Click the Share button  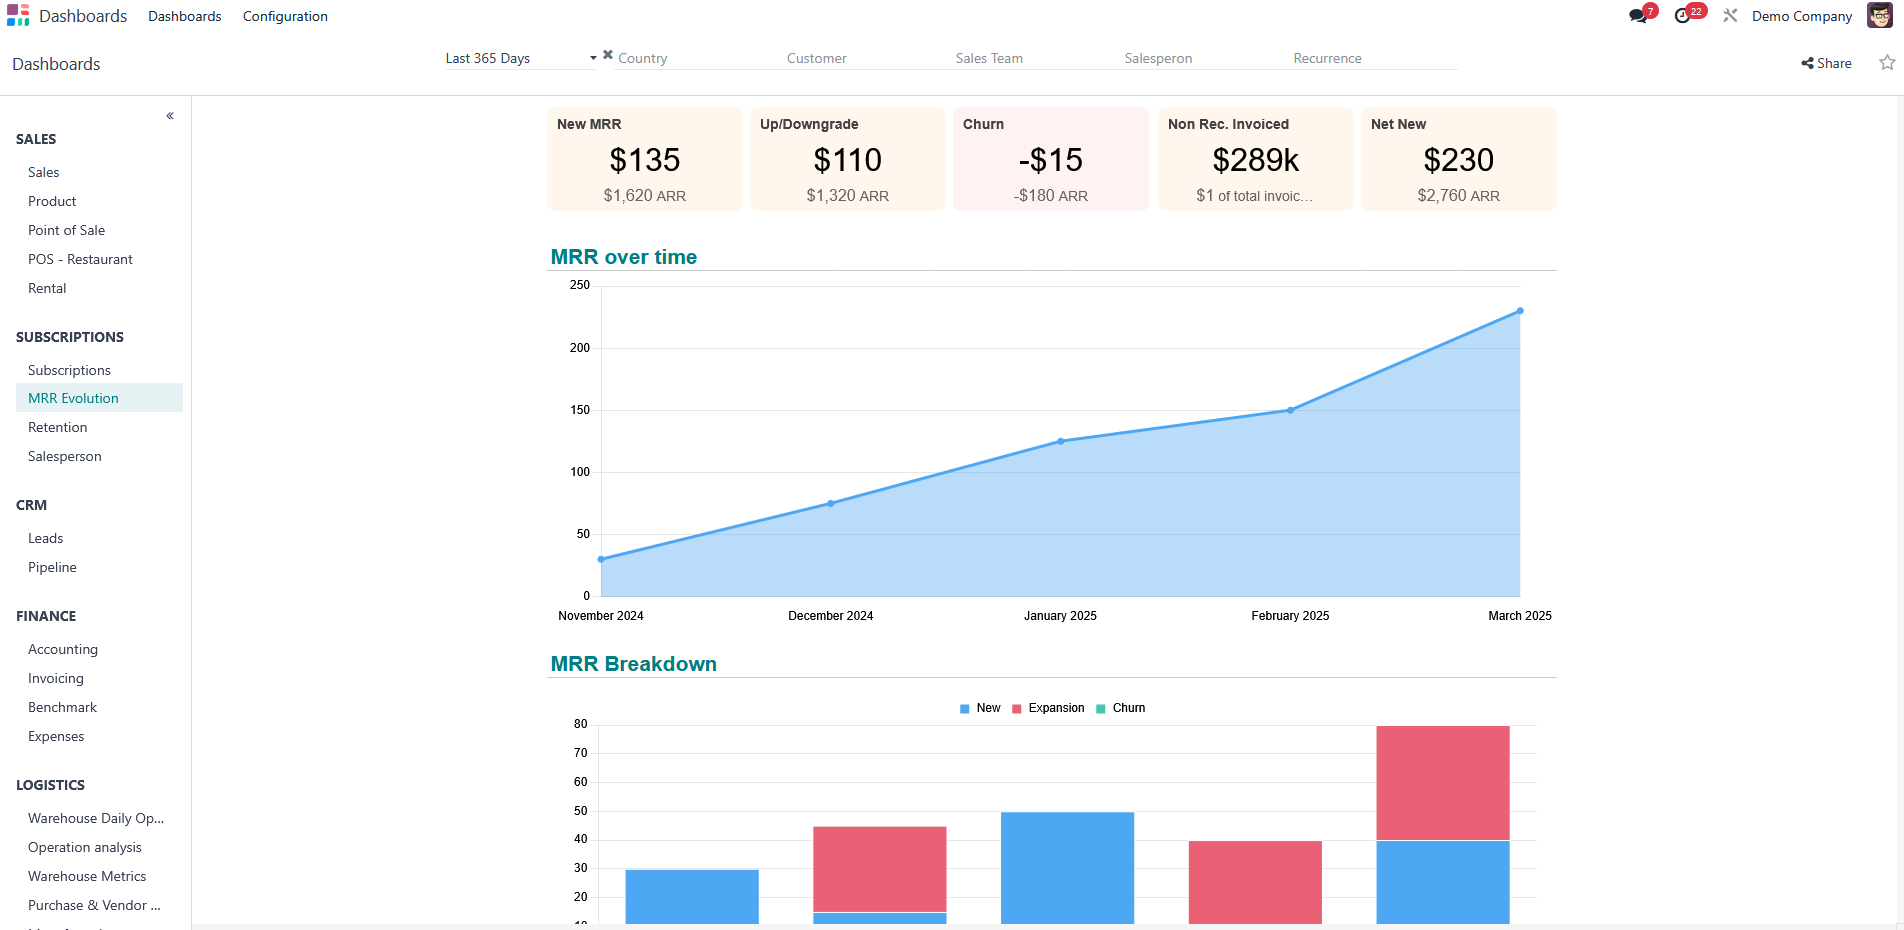1827,63
